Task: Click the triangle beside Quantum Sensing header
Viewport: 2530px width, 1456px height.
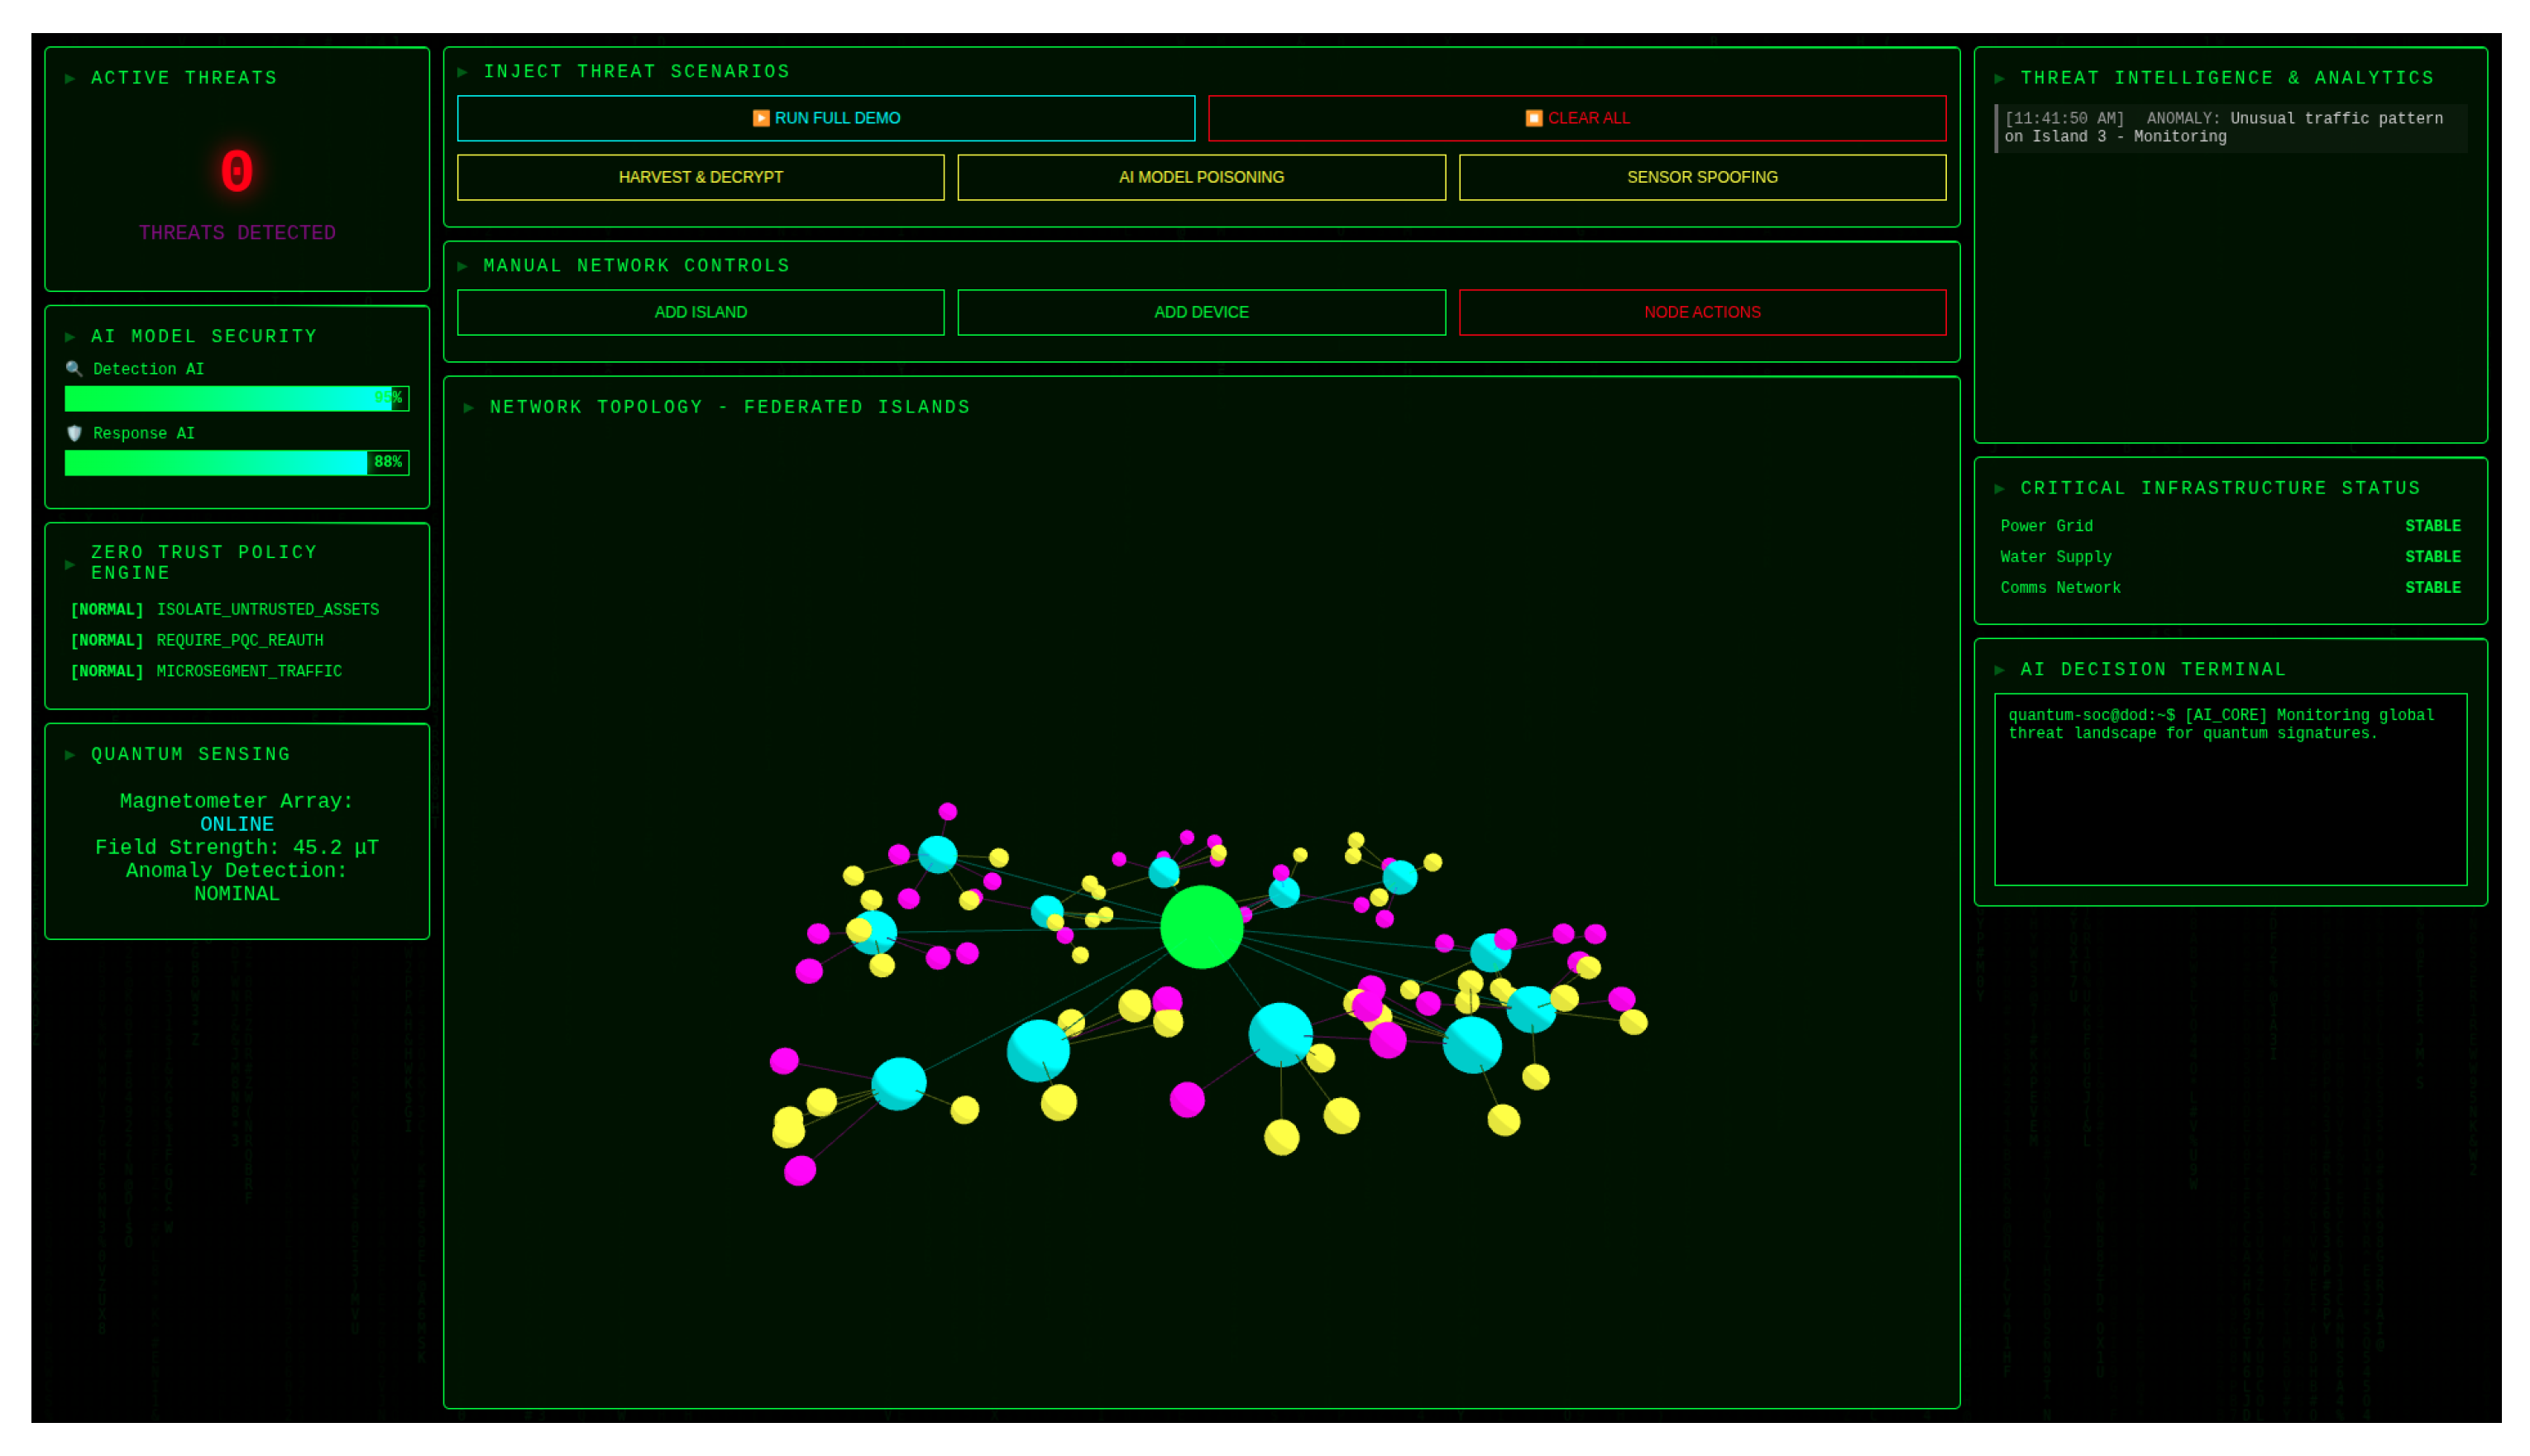Action: tap(70, 754)
